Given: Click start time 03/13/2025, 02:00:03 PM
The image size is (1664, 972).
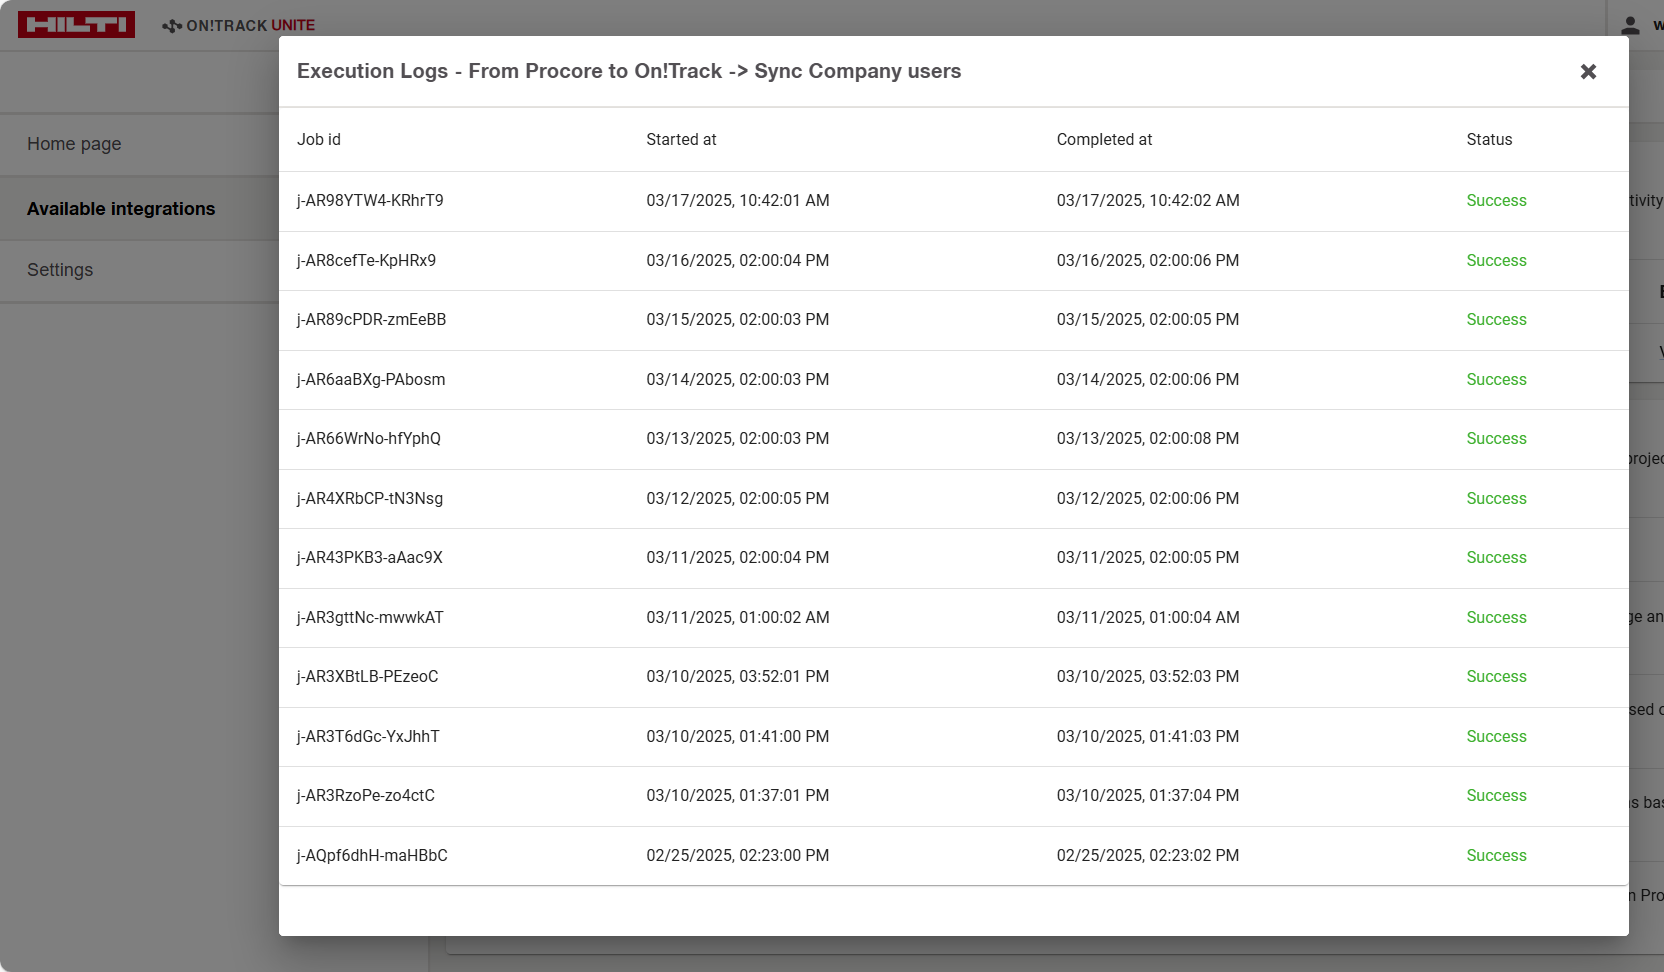Looking at the screenshot, I should 738,439.
